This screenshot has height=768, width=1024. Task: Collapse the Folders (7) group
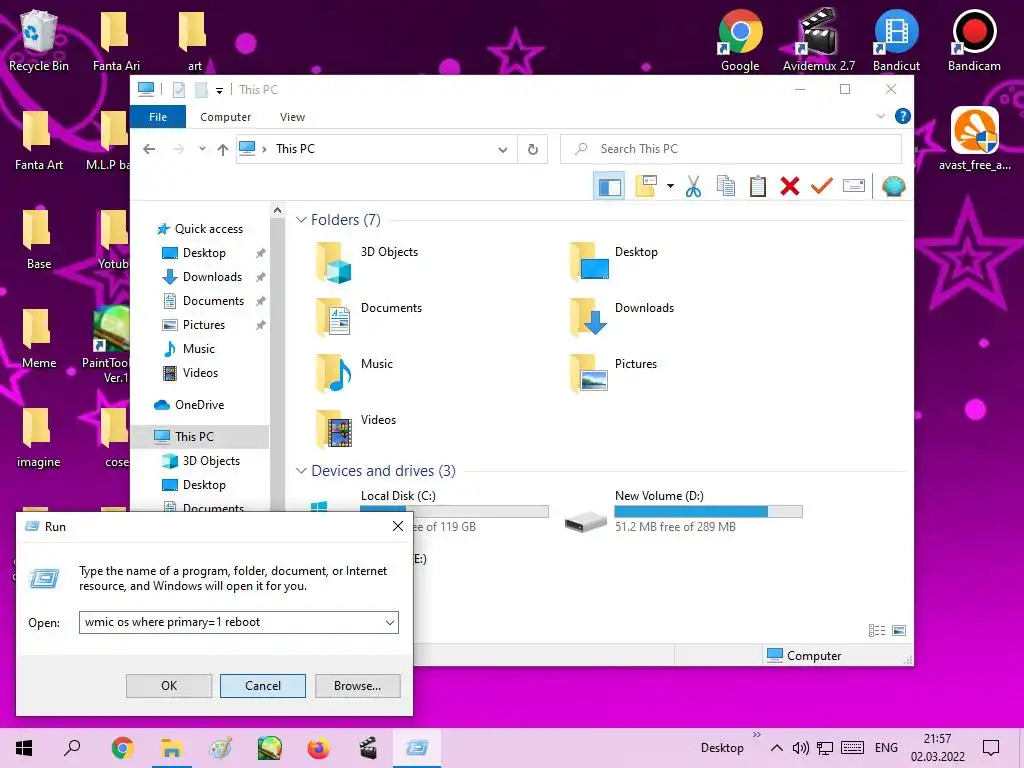[x=301, y=220]
